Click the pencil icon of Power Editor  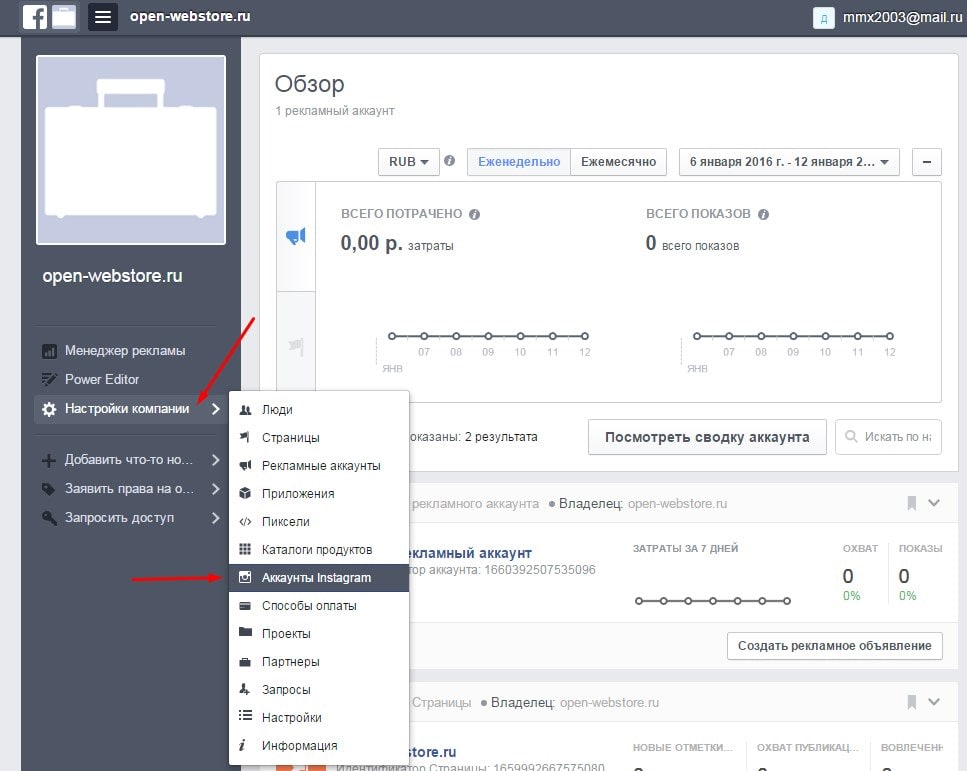coord(49,379)
